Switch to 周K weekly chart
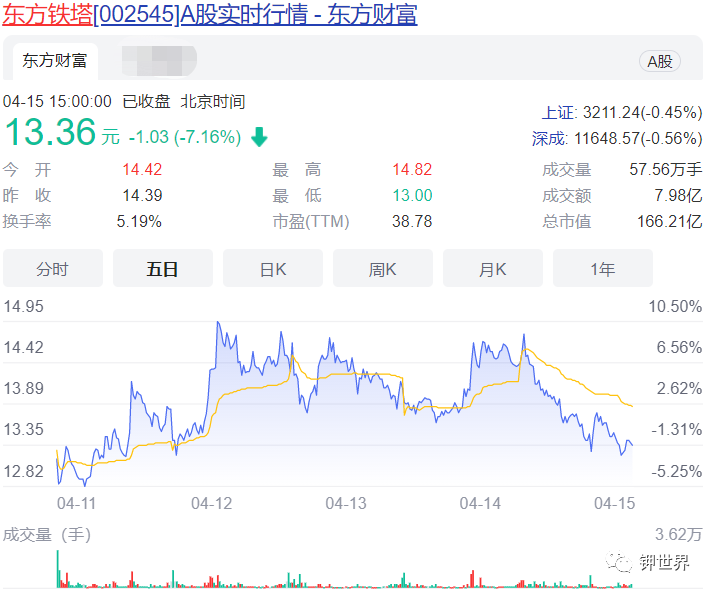The width and height of the screenshot is (712, 593). (x=383, y=269)
